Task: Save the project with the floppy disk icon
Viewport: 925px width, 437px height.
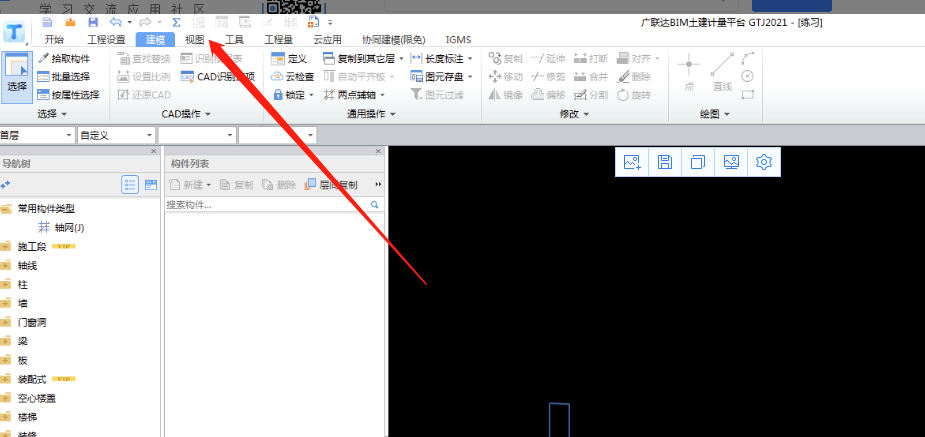Action: click(x=93, y=22)
